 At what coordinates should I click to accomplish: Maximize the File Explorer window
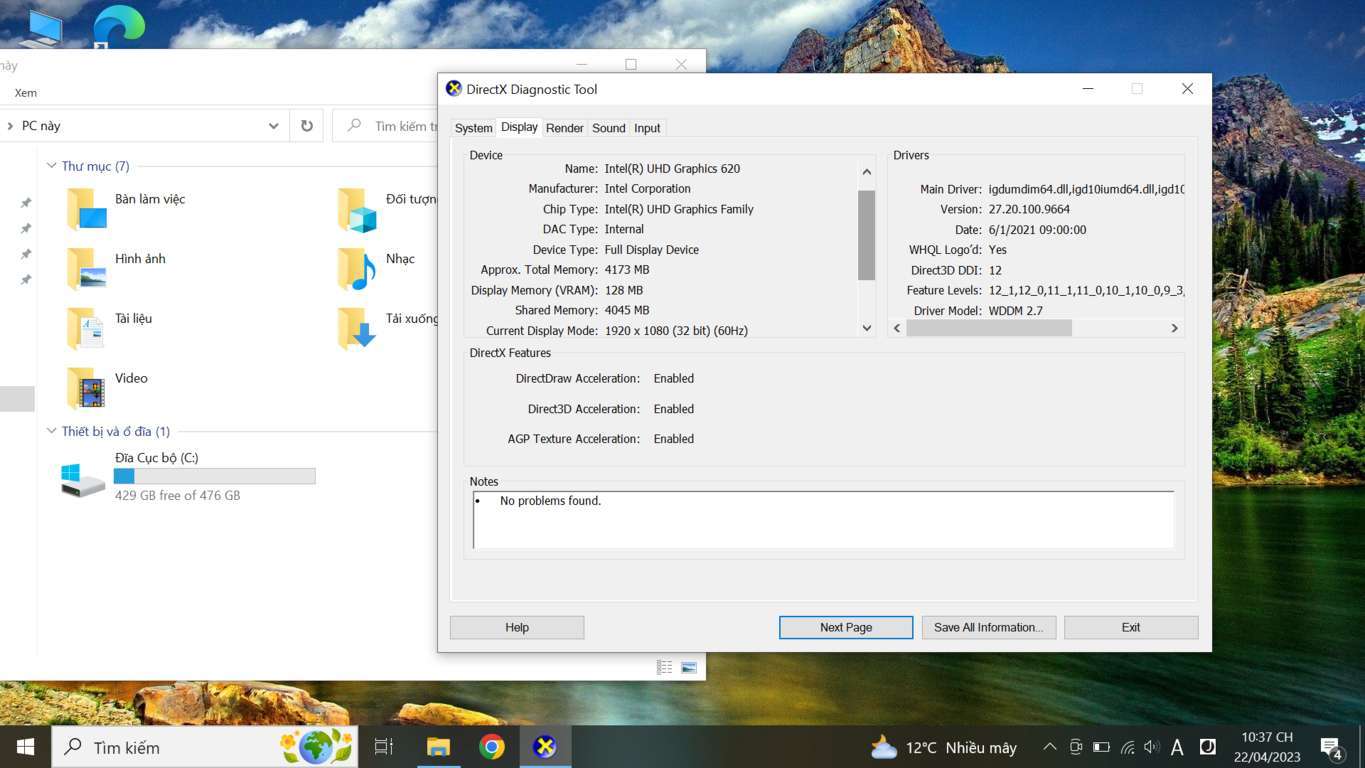[630, 64]
